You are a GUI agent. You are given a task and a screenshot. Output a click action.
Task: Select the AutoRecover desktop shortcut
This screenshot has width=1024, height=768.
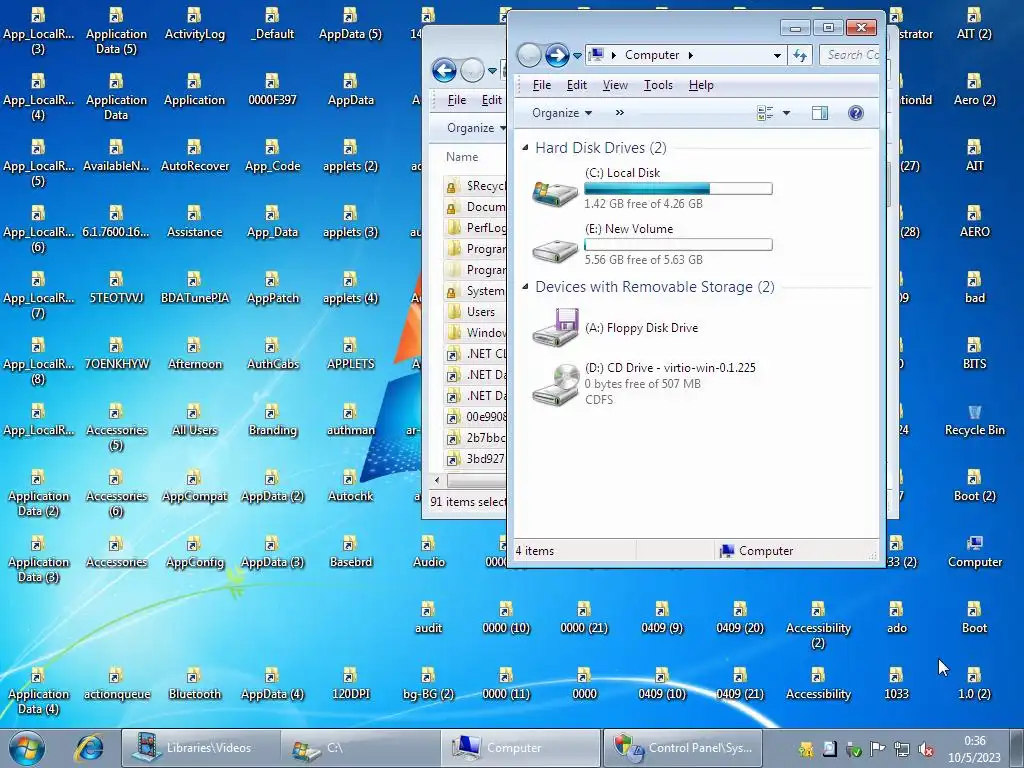click(x=195, y=156)
